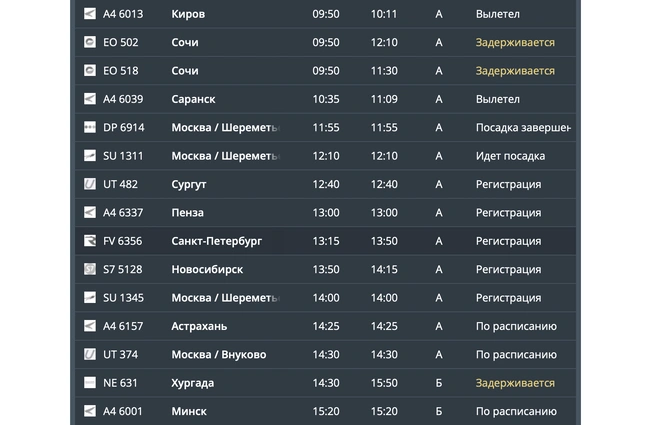Click the airline icon beside DP 6914
656x425 pixels.
pos(90,128)
